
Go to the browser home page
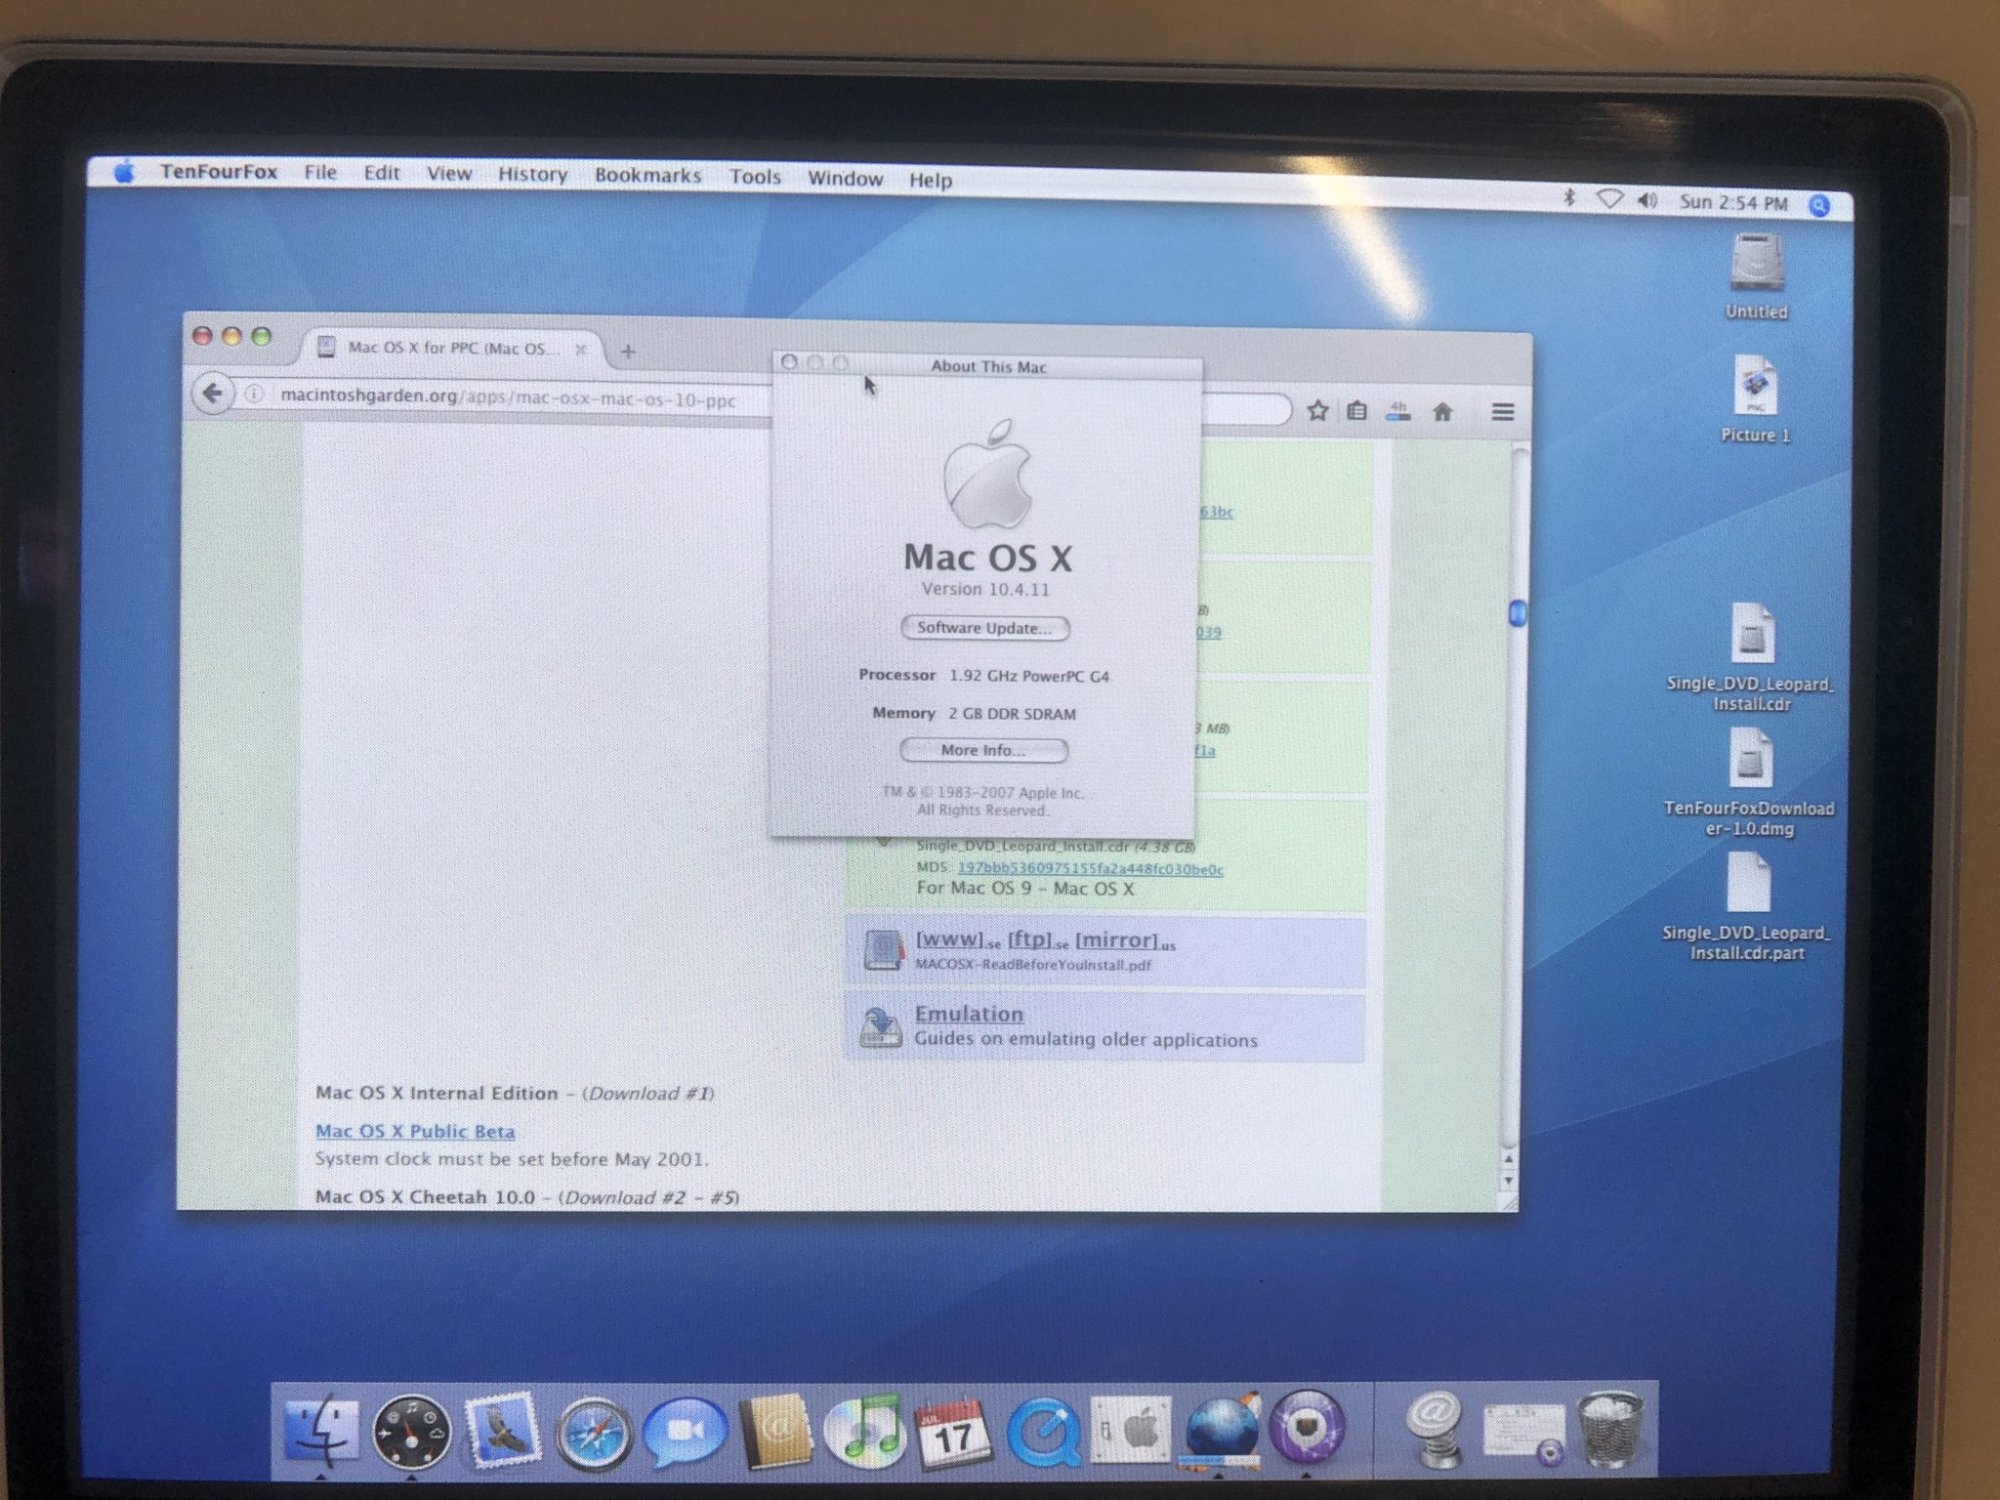(x=1442, y=411)
